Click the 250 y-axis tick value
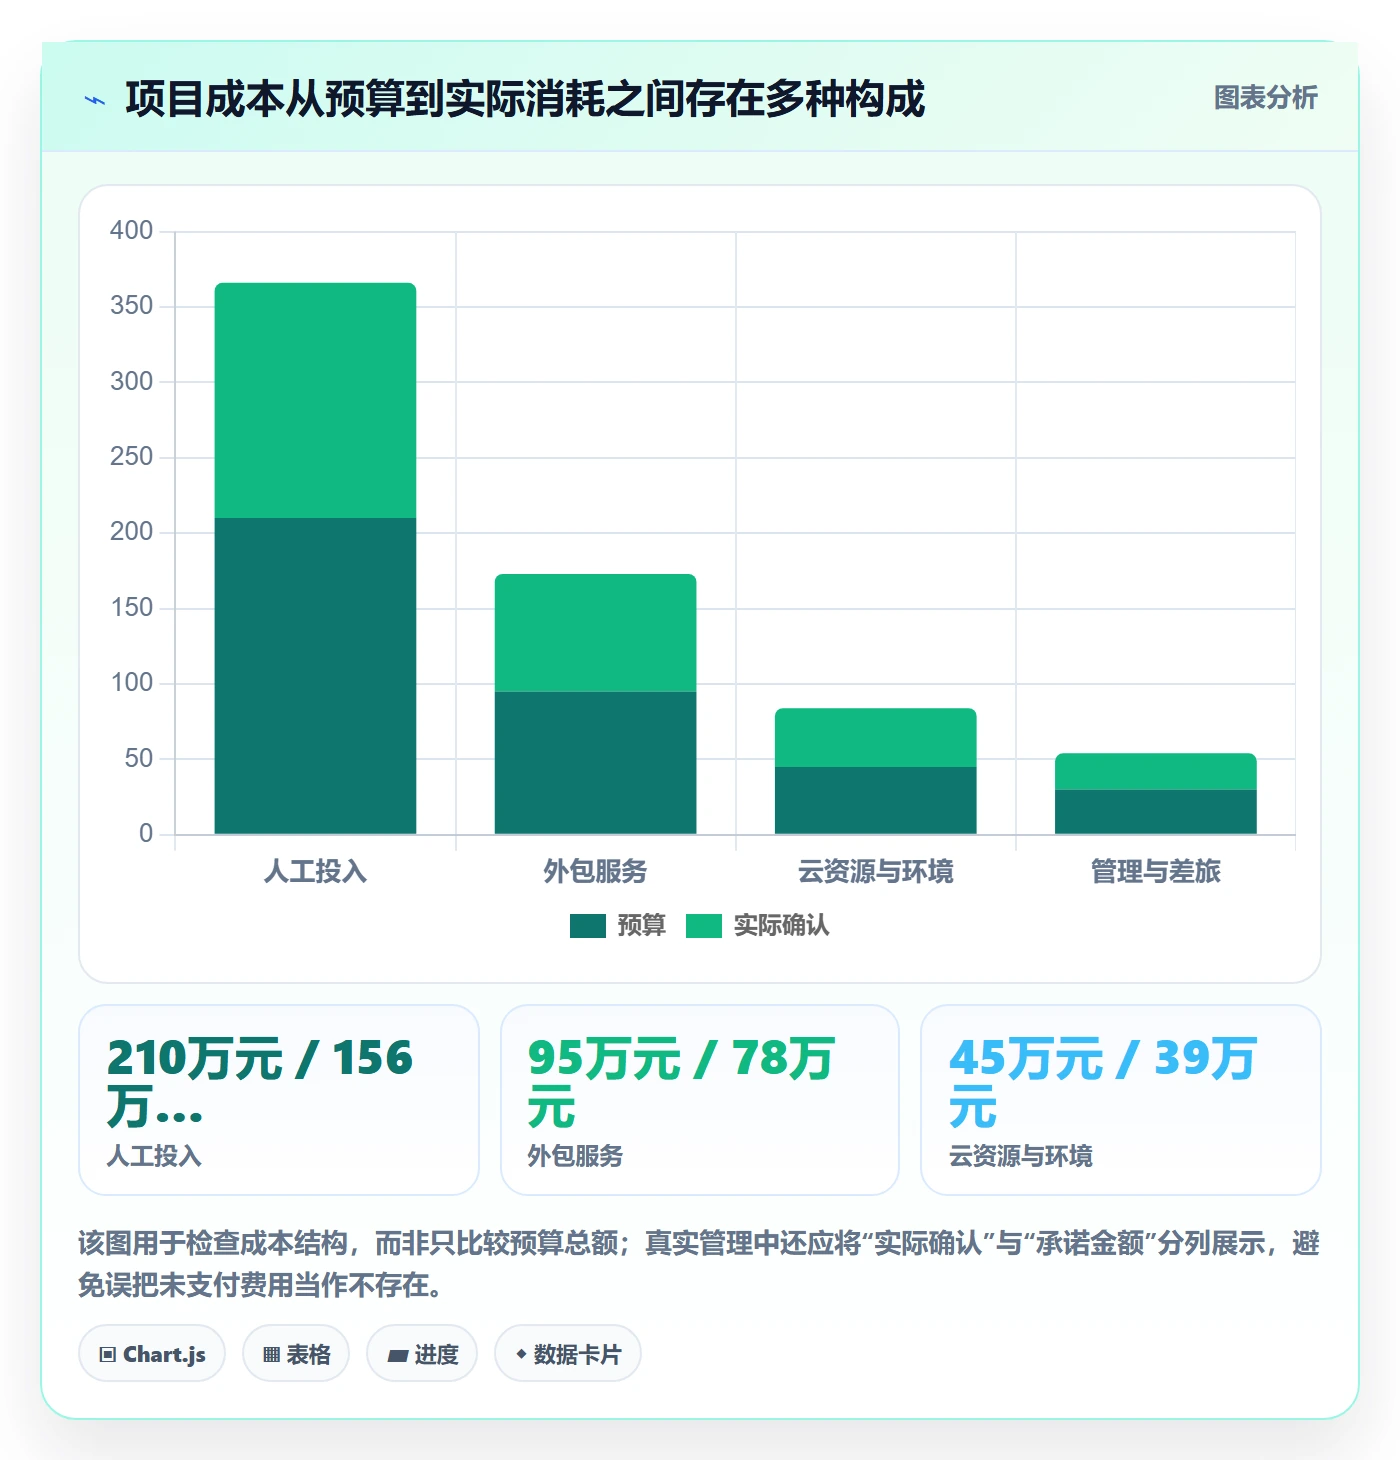The width and height of the screenshot is (1400, 1460). click(132, 457)
